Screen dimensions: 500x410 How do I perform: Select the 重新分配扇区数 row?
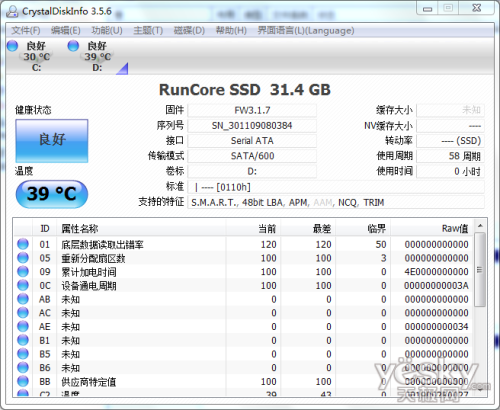tap(243, 258)
